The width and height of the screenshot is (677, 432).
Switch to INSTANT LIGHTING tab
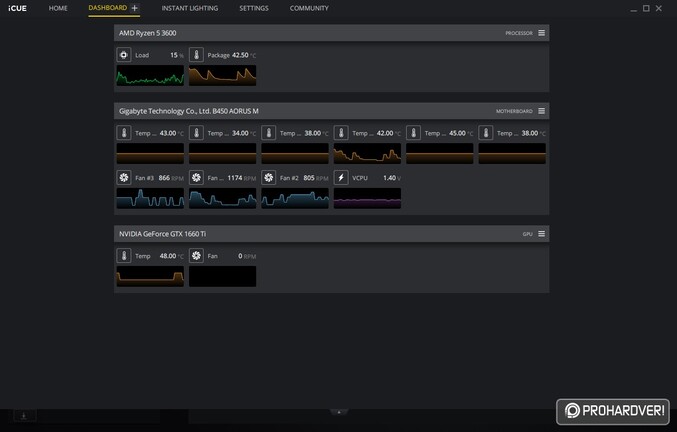coord(190,8)
